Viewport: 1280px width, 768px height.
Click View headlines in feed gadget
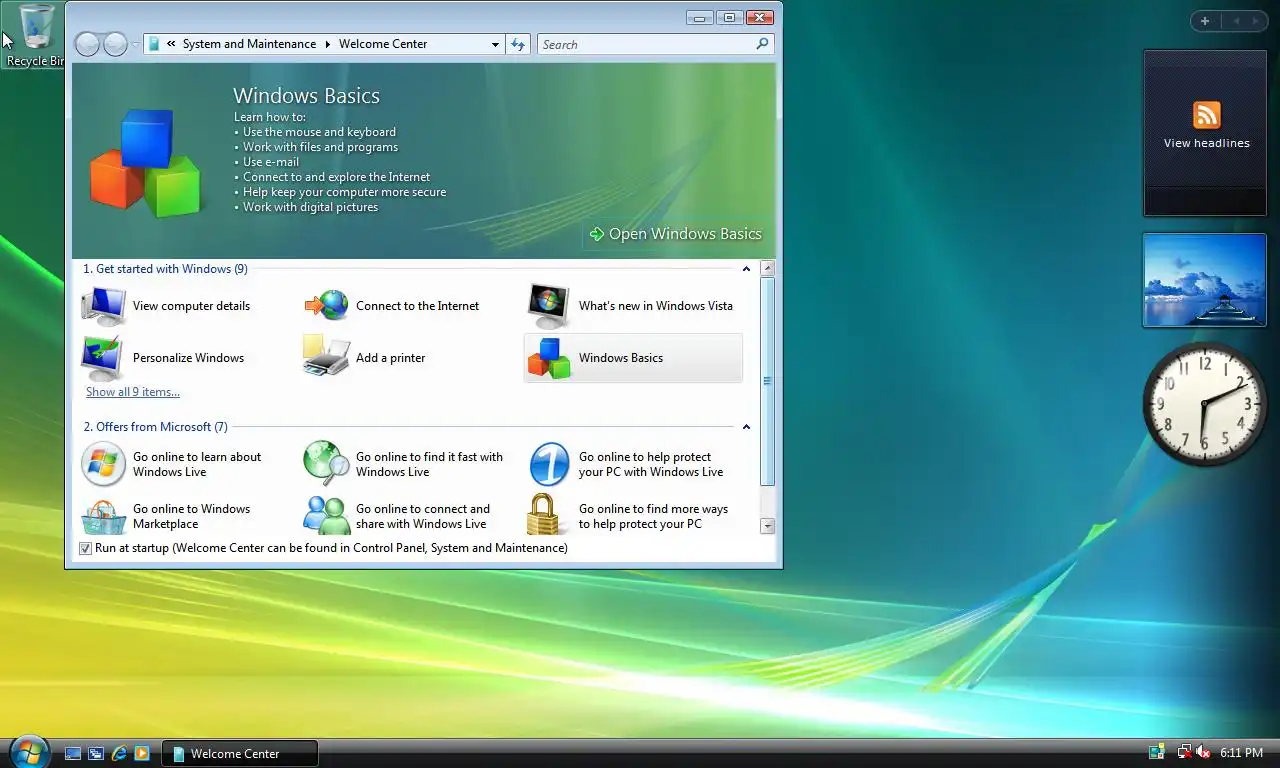[x=1207, y=143]
